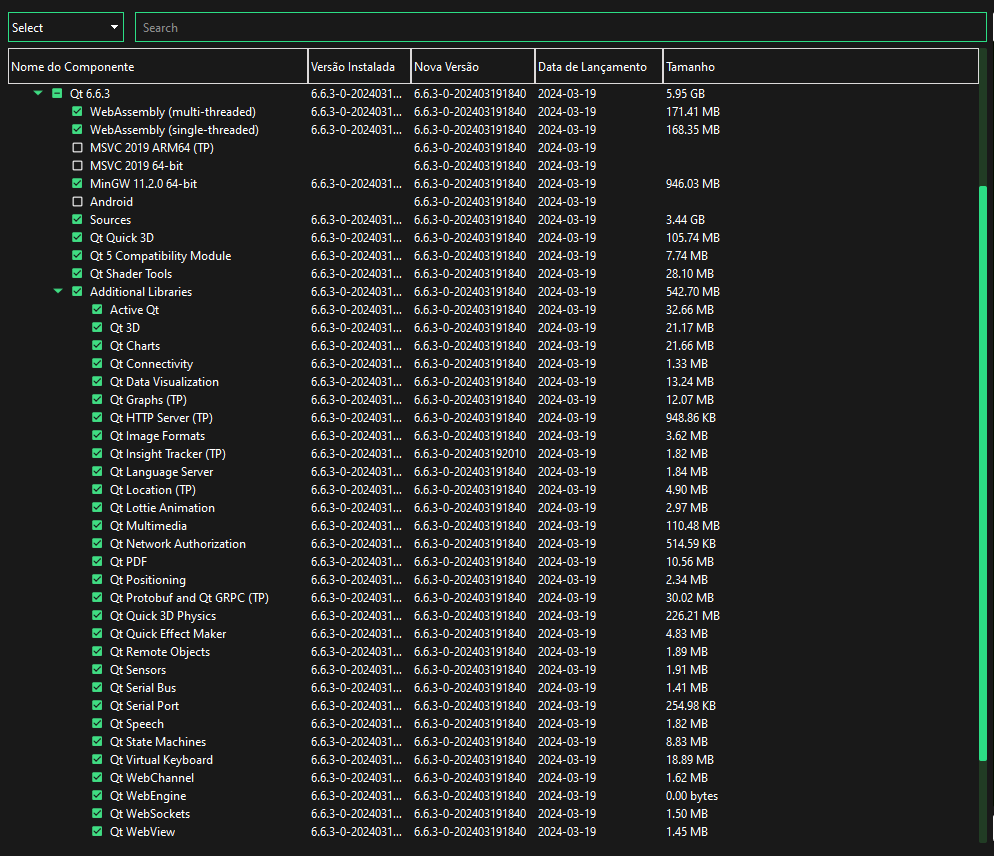
Task: Focus the Search input field
Action: [561, 27]
